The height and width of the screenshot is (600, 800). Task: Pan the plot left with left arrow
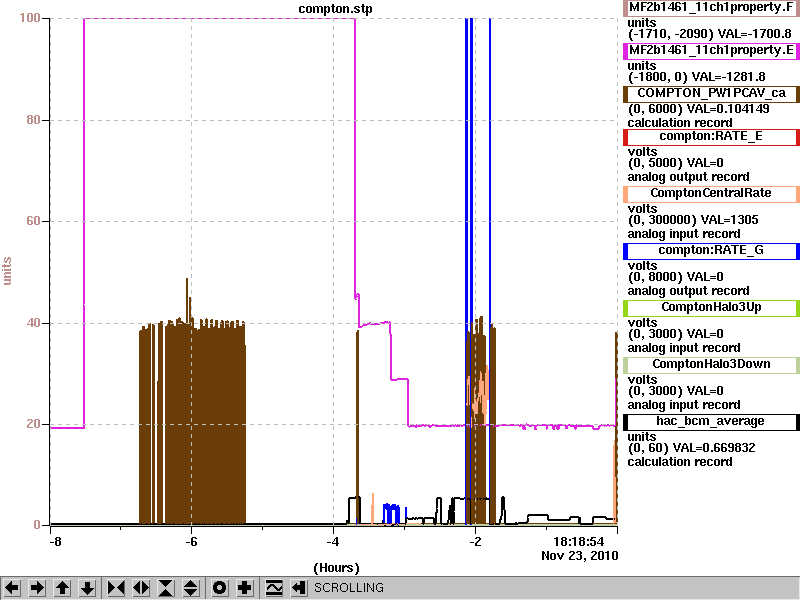(12, 588)
